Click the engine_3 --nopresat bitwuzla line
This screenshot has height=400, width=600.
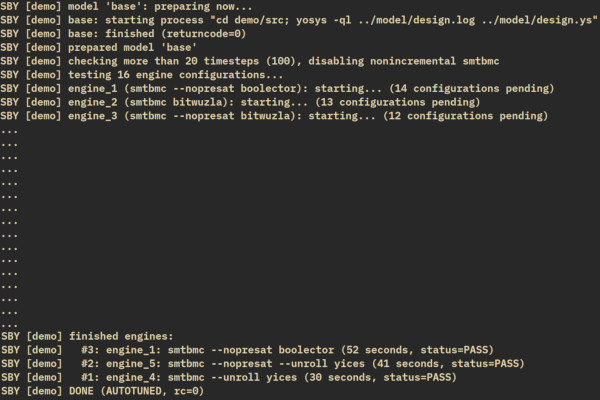tap(274, 116)
